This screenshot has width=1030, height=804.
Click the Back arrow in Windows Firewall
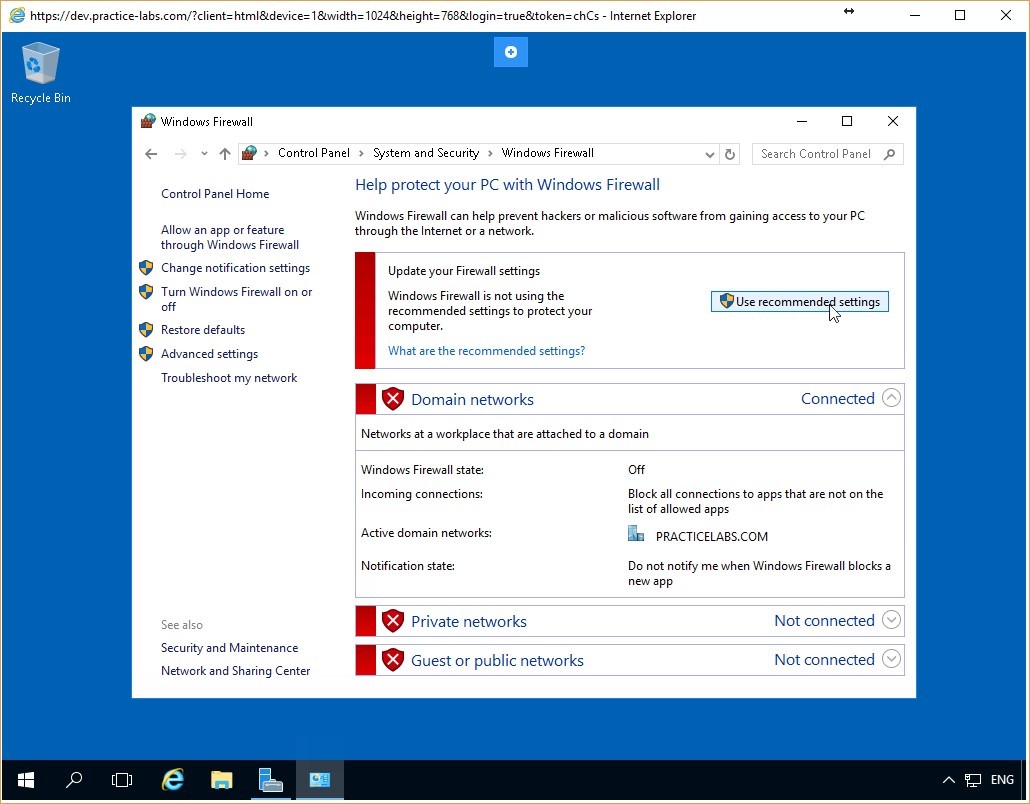151,154
